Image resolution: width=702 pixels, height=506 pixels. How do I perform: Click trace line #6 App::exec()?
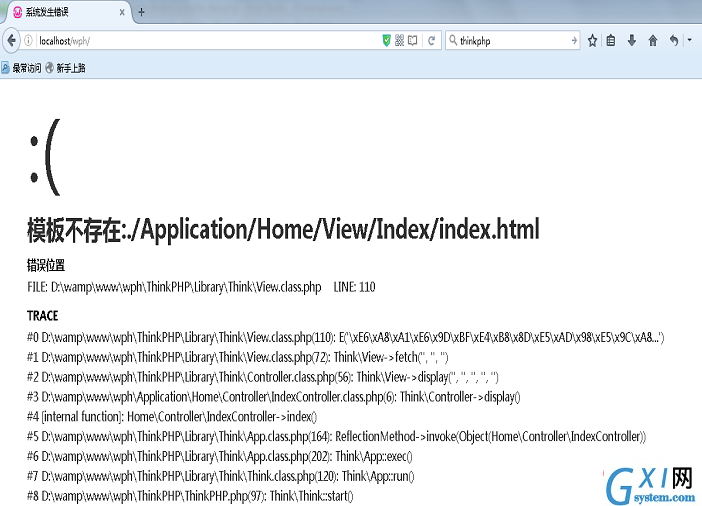coord(220,456)
